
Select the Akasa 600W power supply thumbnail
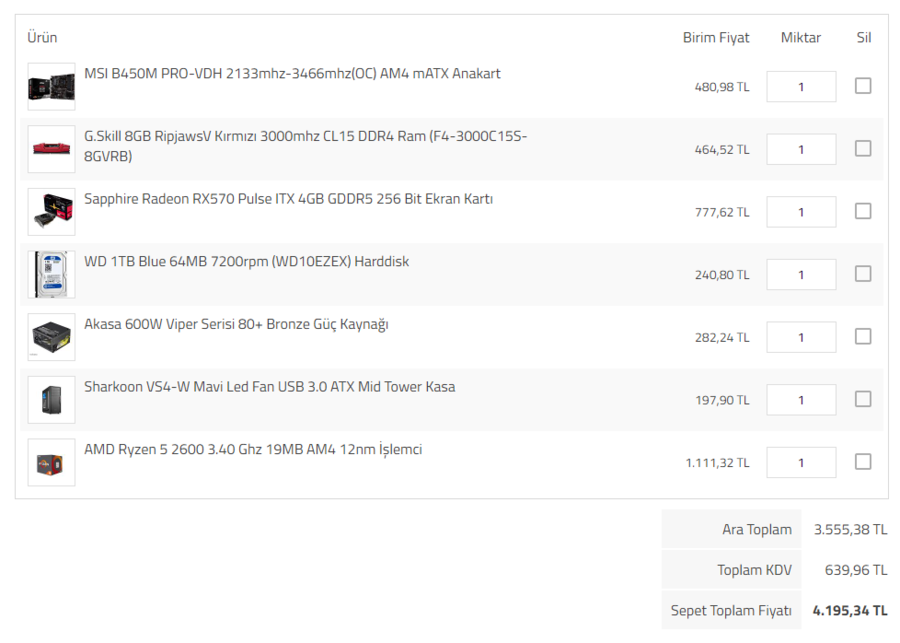pos(51,337)
